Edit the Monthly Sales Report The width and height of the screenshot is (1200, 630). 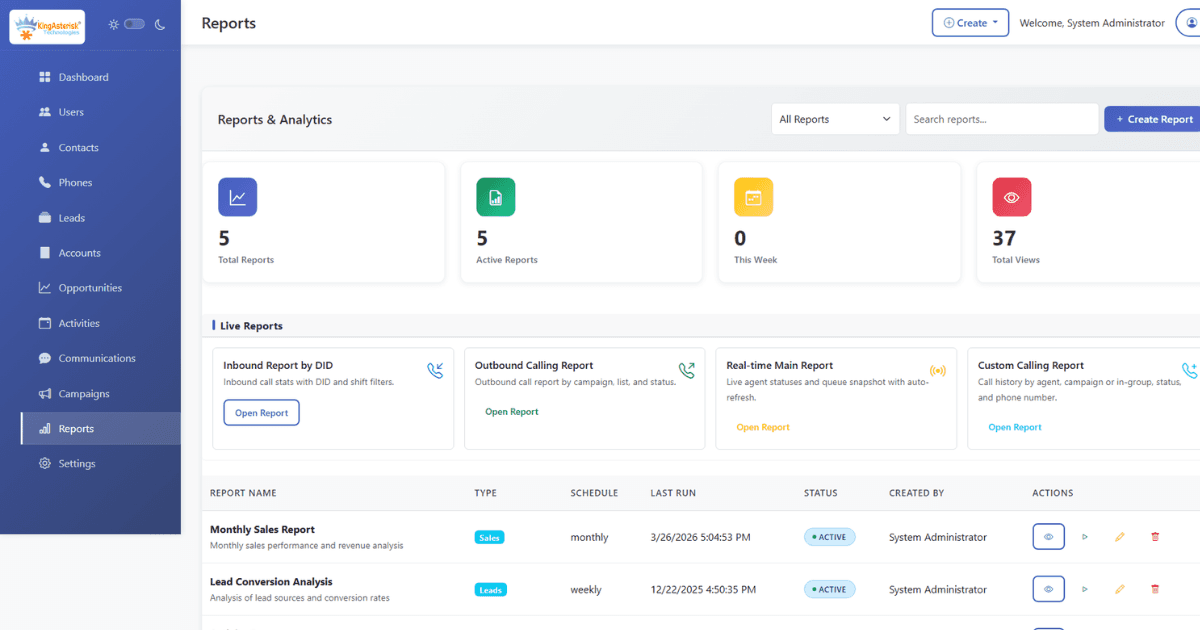point(1120,537)
